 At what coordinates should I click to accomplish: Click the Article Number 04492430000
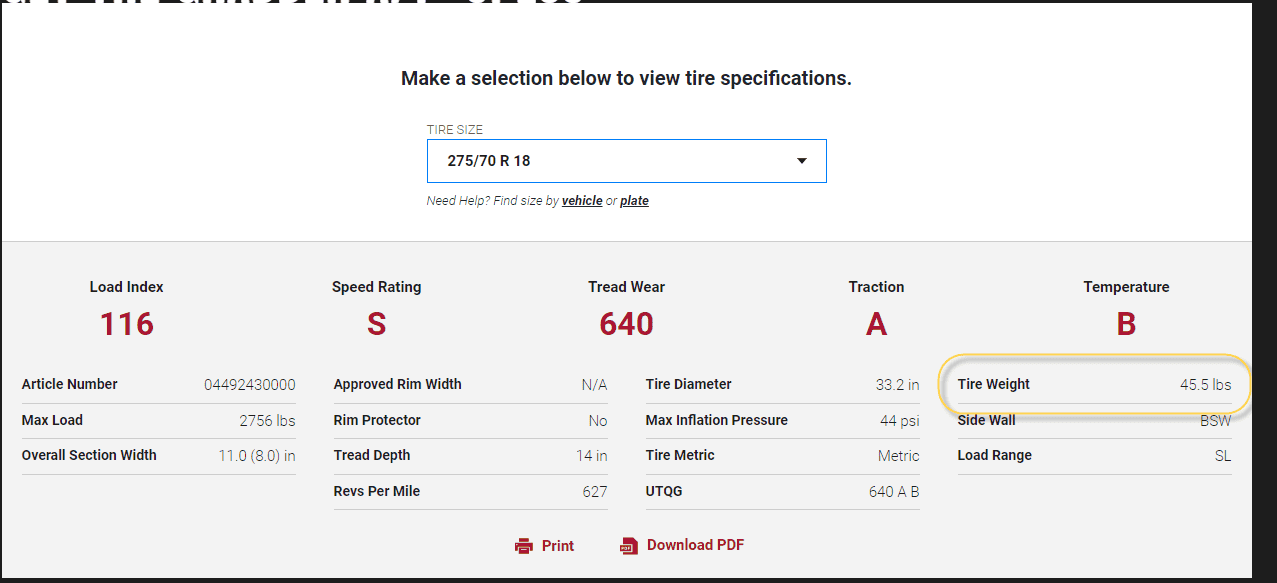click(x=249, y=385)
